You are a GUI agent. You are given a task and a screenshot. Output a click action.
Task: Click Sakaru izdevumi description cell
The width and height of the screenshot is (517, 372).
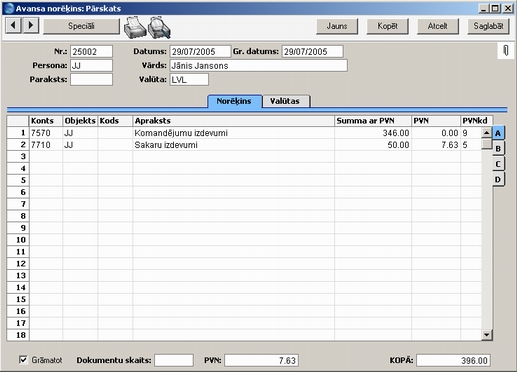pyautogui.click(x=233, y=145)
